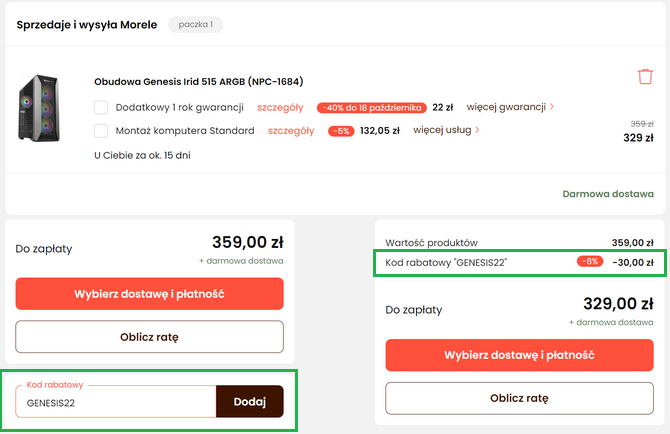
Task: Open product title Obudowa Genesis Irid 515 ARGB
Action: (x=199, y=82)
